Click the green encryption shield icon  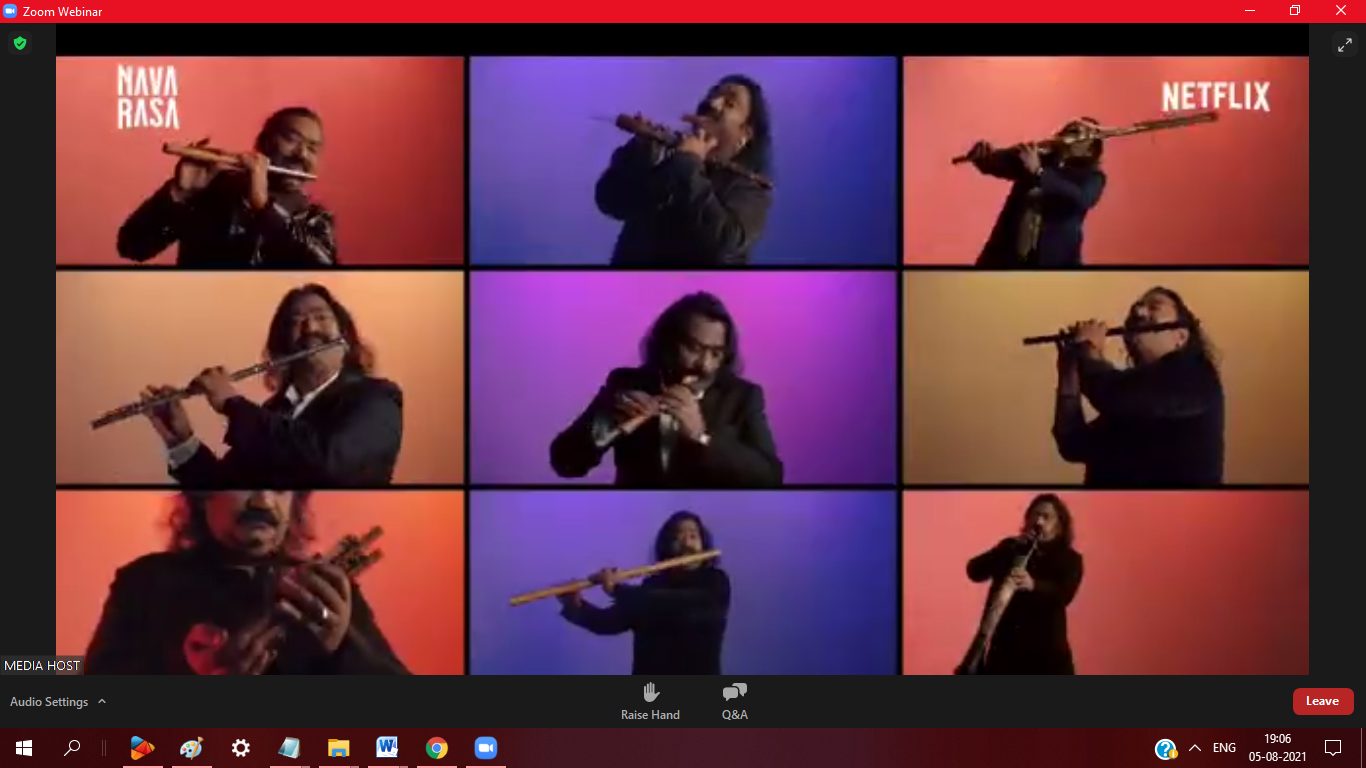pyautogui.click(x=19, y=43)
